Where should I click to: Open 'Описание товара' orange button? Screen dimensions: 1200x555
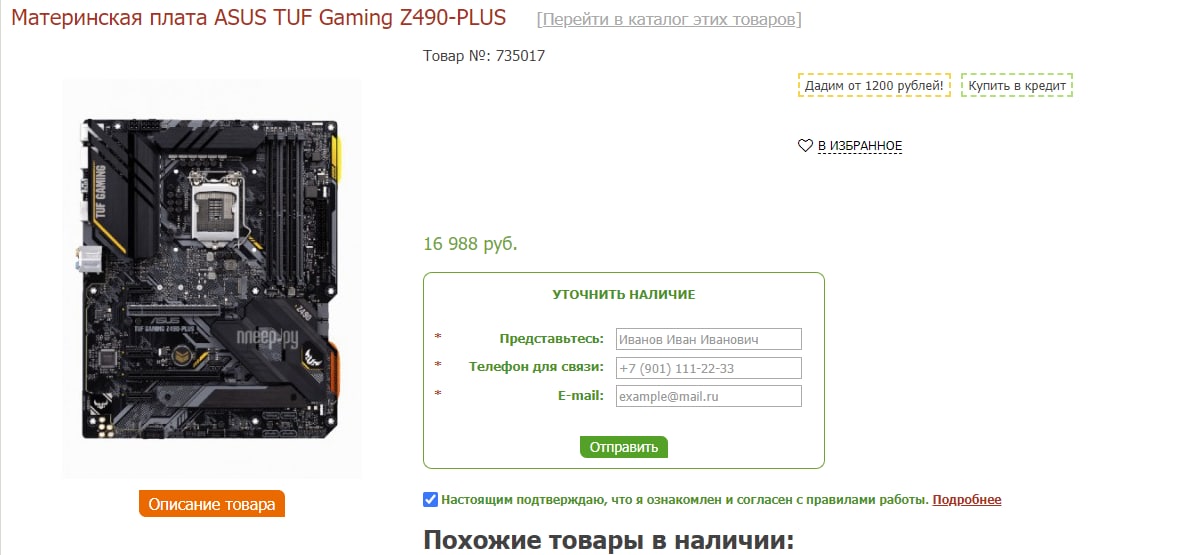tap(212, 504)
